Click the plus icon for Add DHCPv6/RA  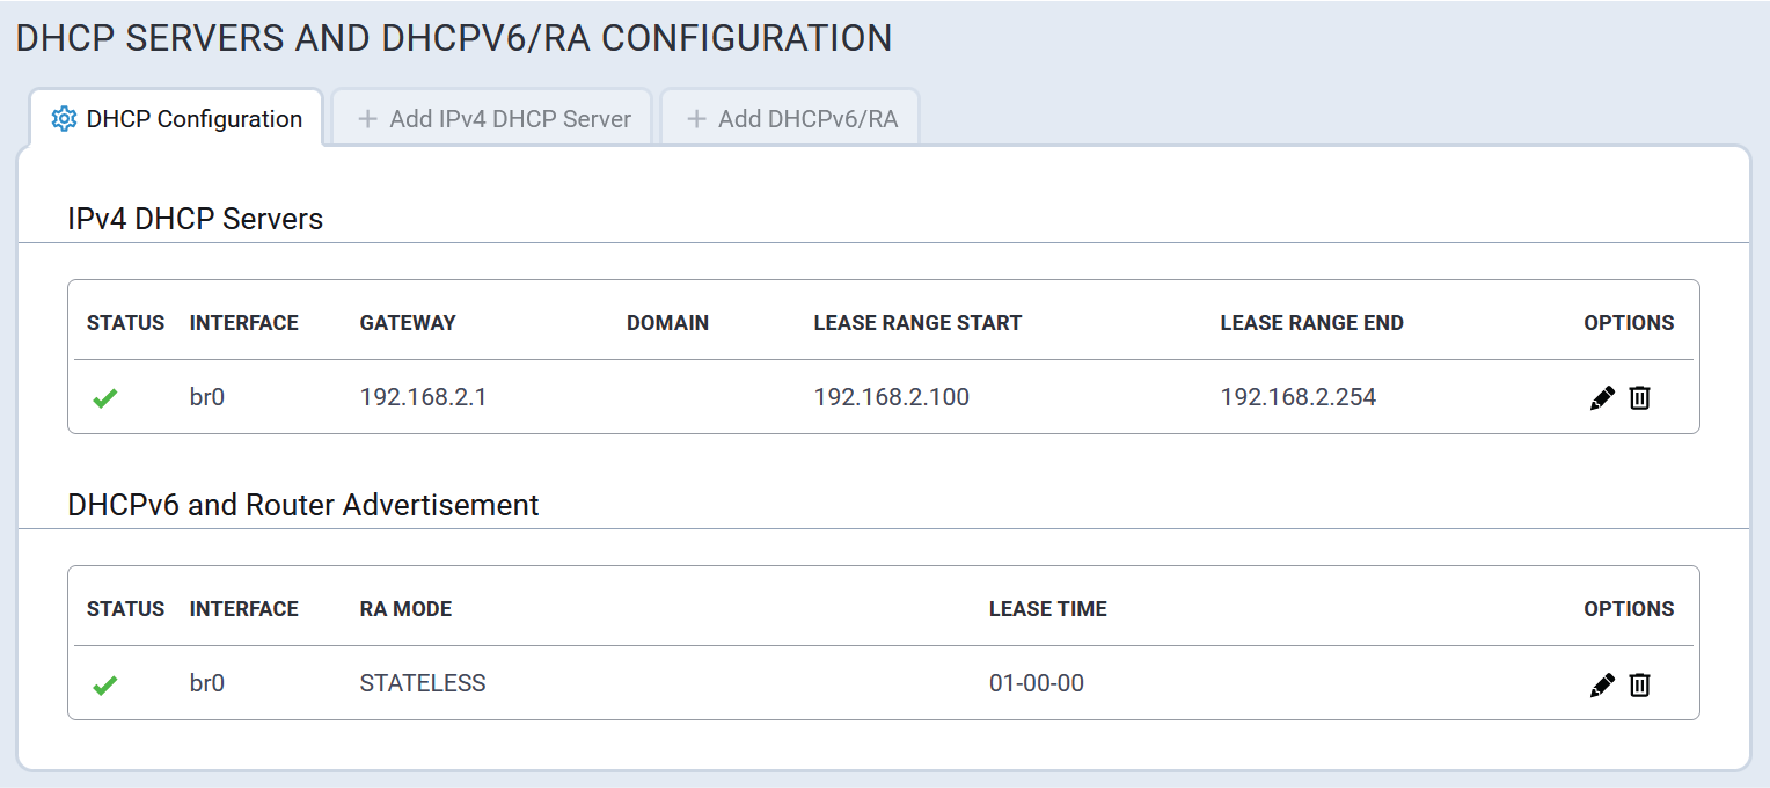697,119
